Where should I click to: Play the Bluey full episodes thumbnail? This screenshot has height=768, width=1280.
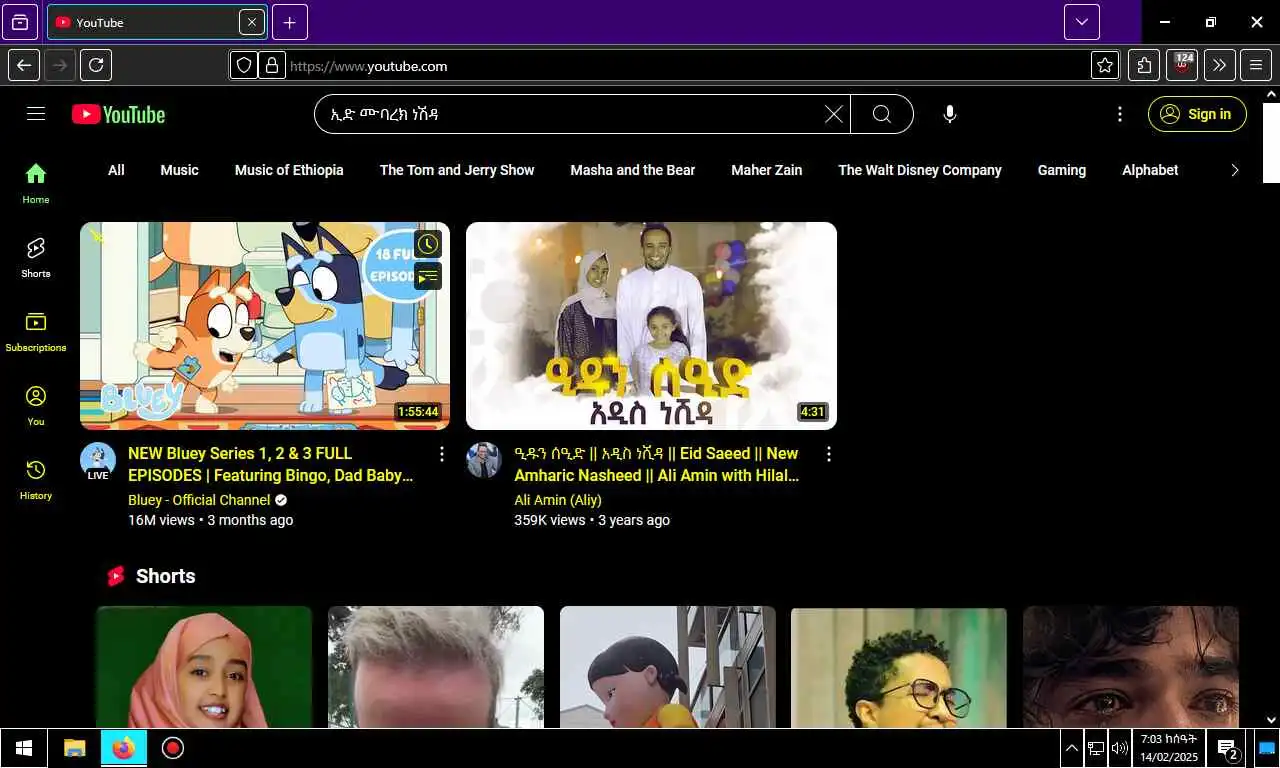pyautogui.click(x=265, y=326)
